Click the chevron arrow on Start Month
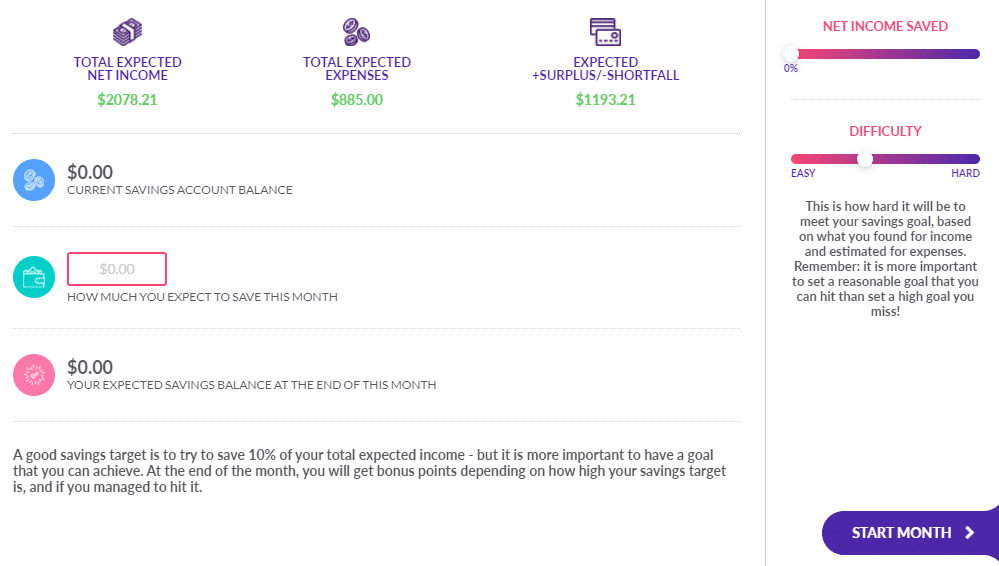The height and width of the screenshot is (566, 999). [x=970, y=533]
